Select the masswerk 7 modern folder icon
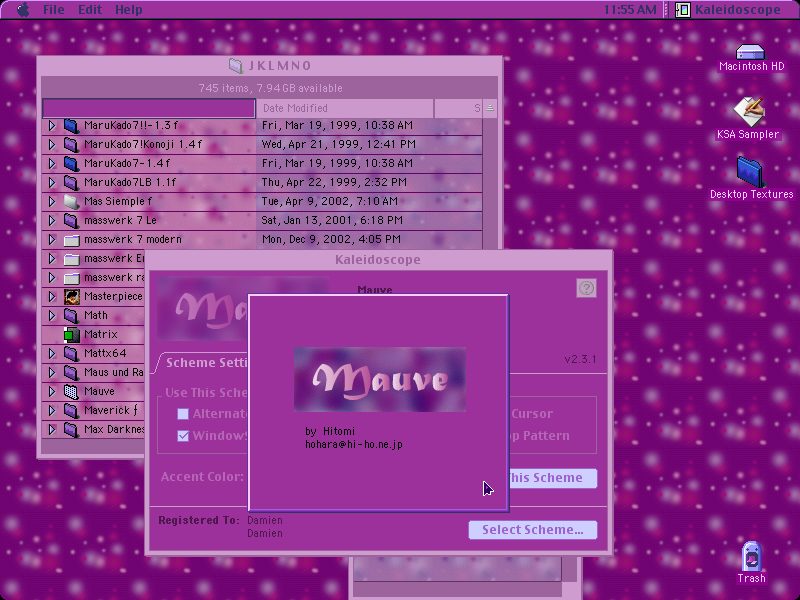Viewport: 800px width, 600px height. tap(71, 239)
